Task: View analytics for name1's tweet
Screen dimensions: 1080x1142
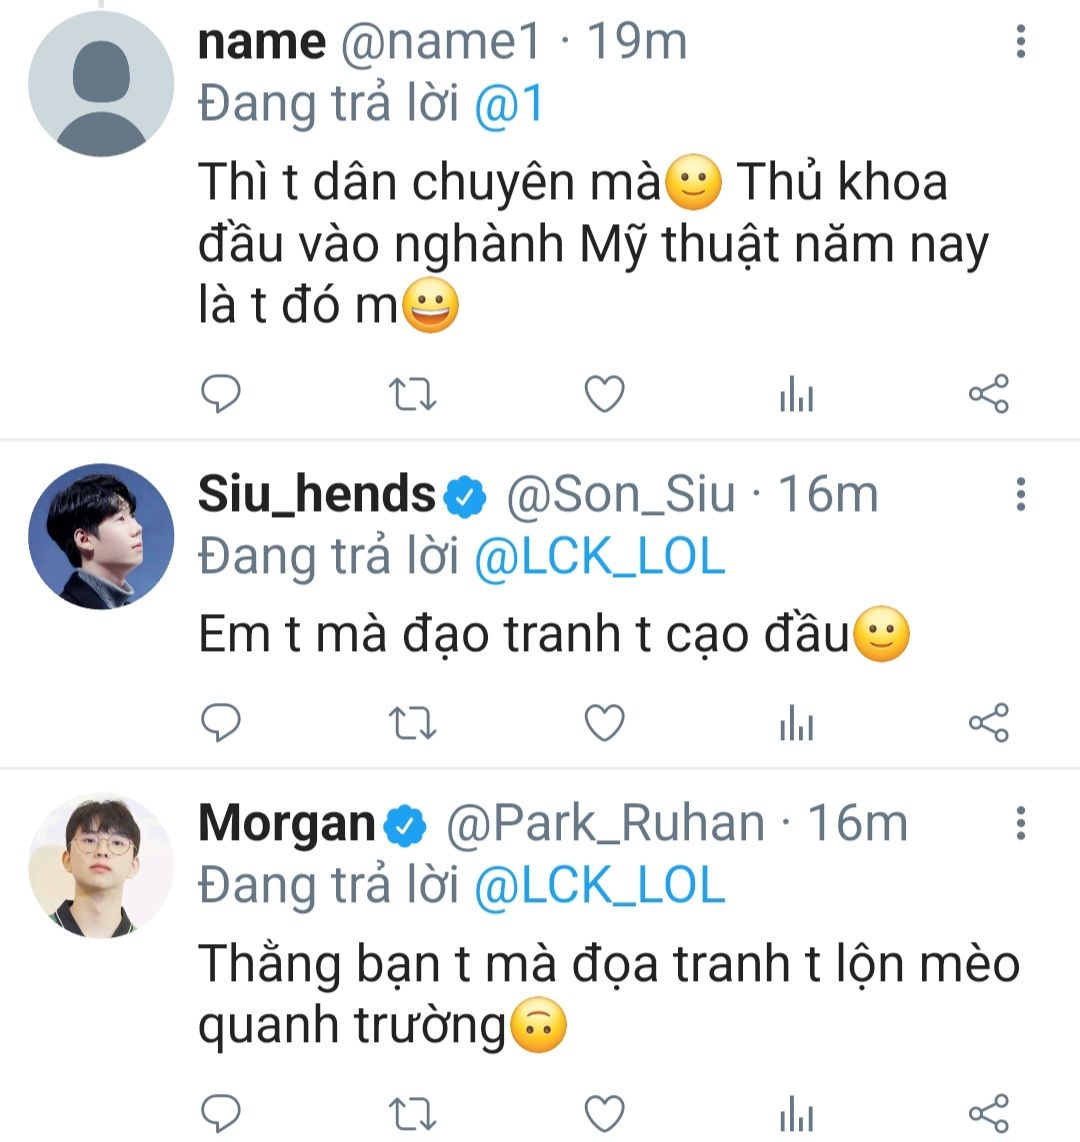Action: tap(796, 397)
